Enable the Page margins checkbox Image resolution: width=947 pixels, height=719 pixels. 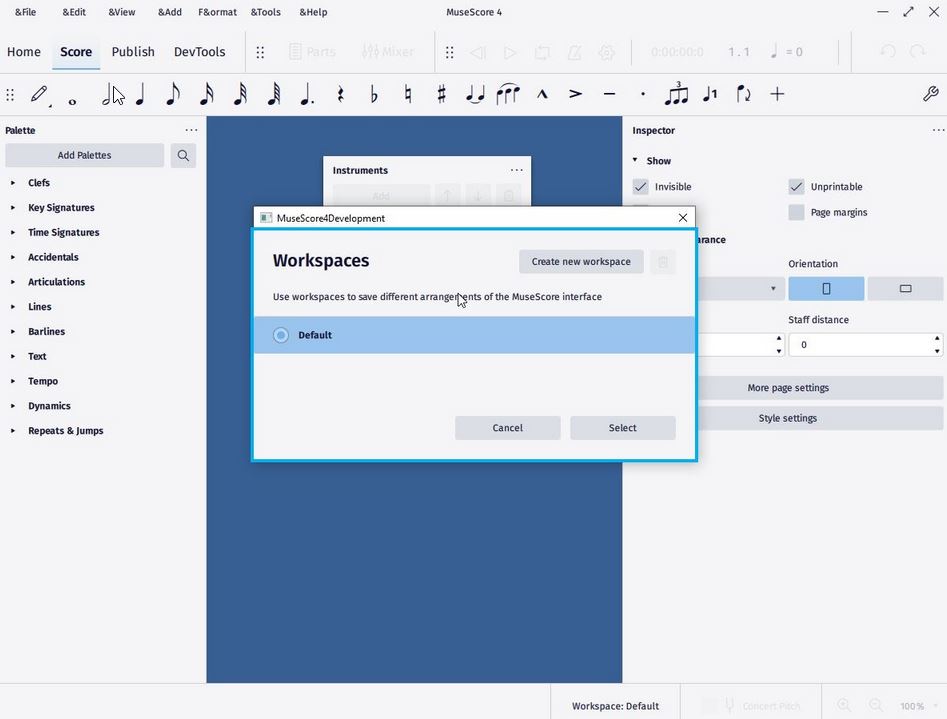point(796,212)
